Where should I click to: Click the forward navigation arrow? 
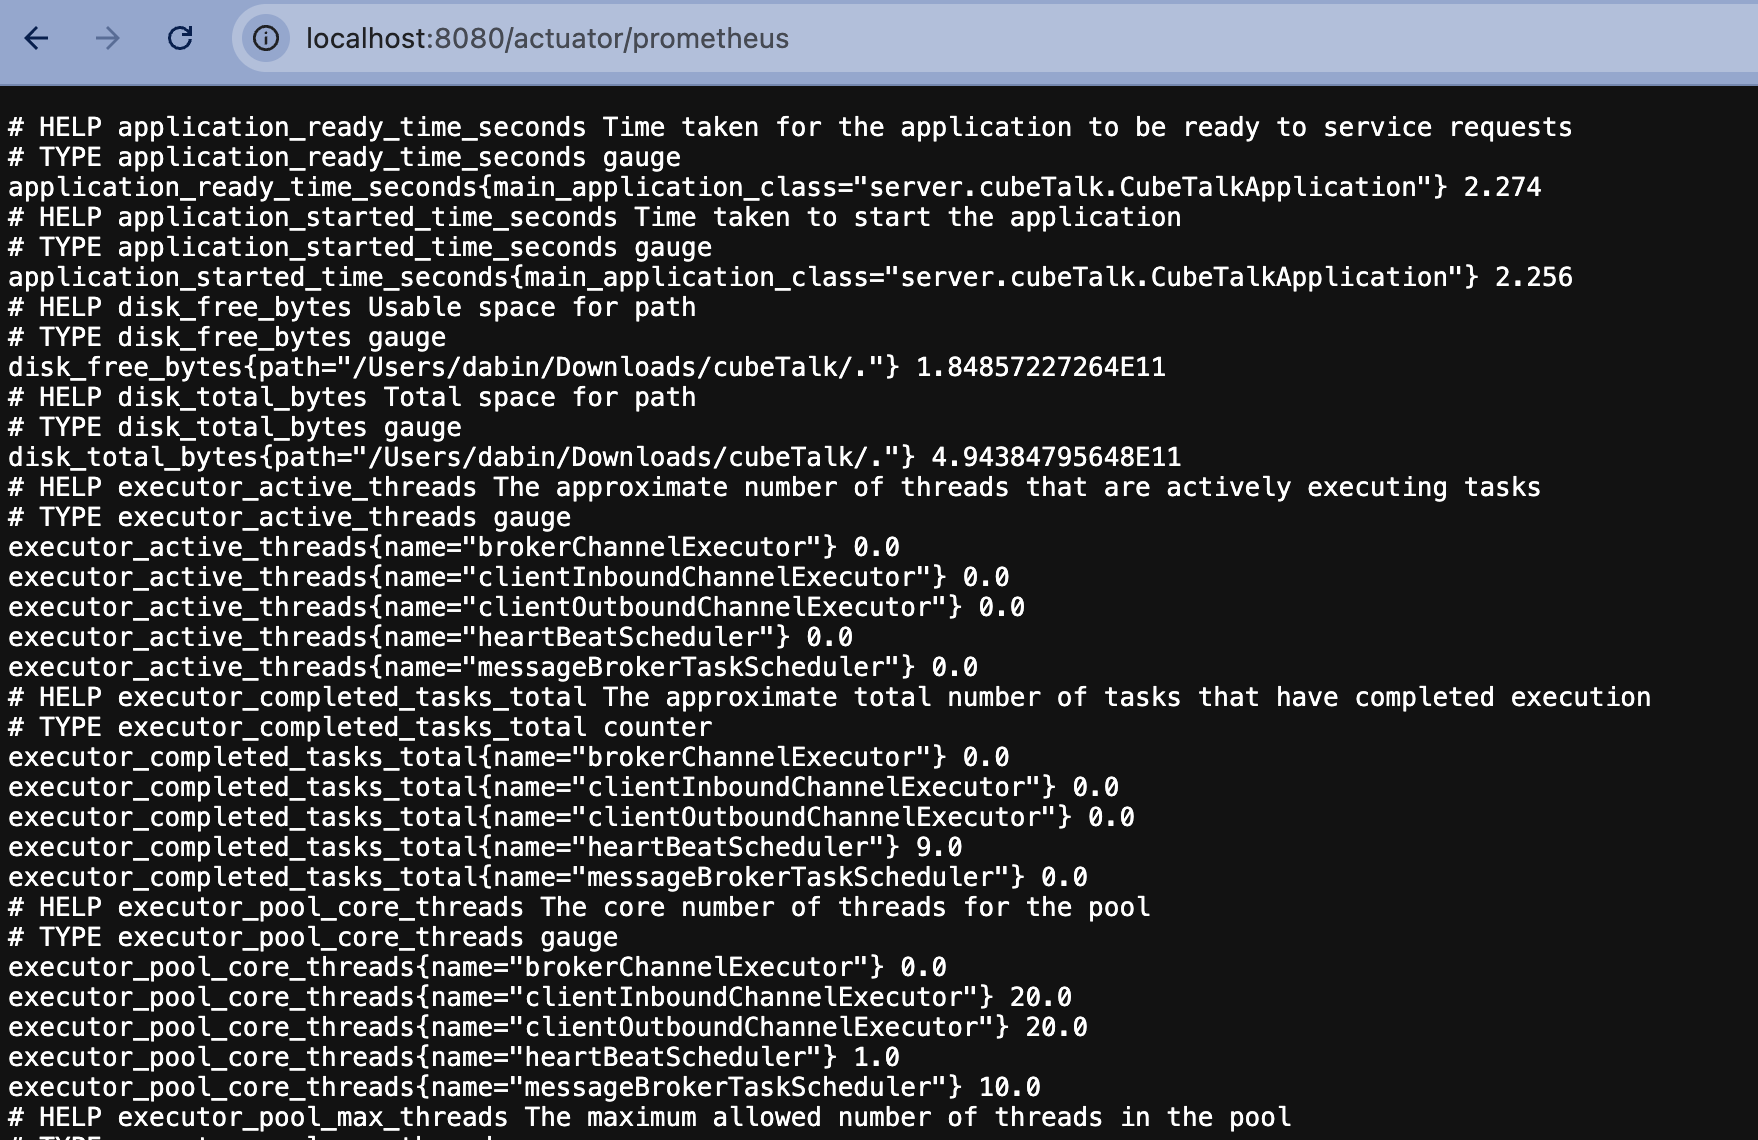point(108,38)
